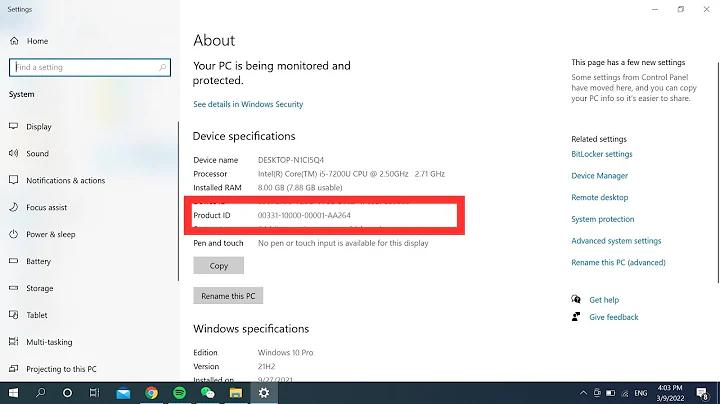Image resolution: width=720 pixels, height=404 pixels.
Task: Click the Settings gear in taskbar
Action: (264, 393)
